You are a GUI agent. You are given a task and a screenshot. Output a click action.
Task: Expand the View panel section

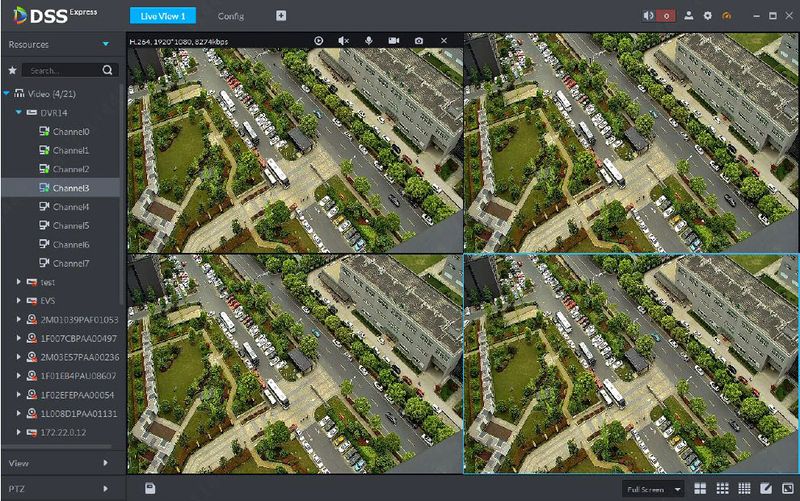pyautogui.click(x=105, y=463)
